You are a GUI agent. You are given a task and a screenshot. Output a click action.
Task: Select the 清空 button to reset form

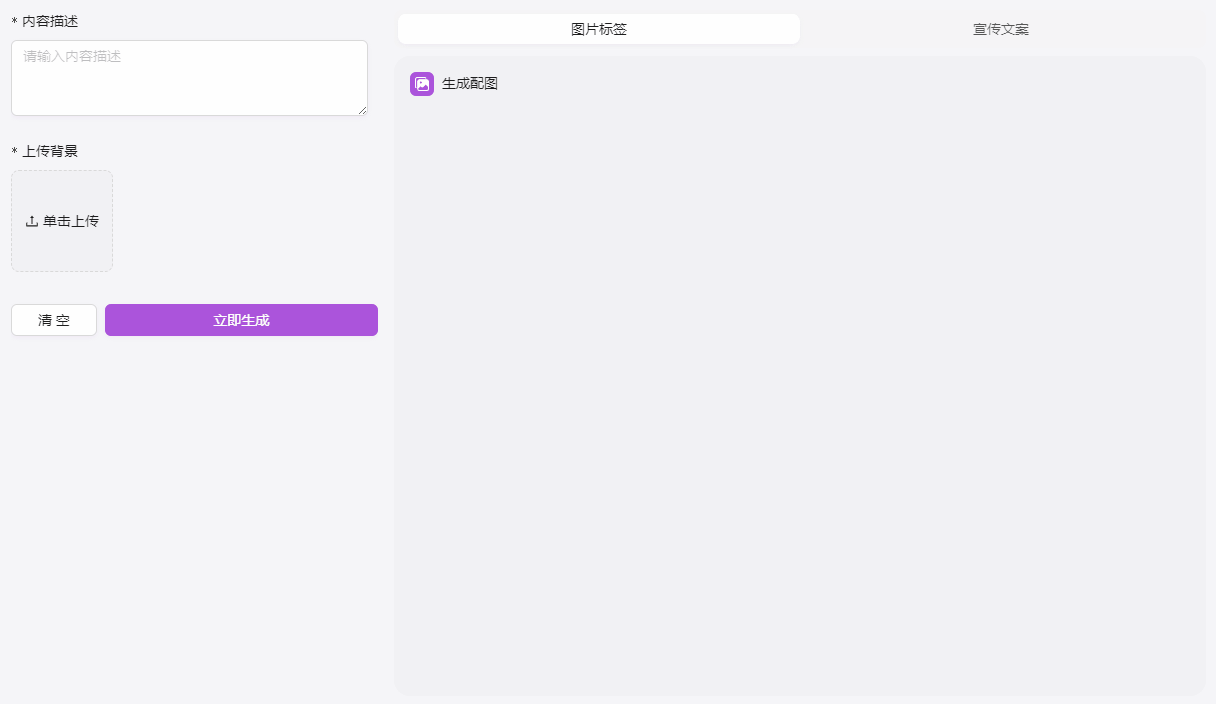53,319
